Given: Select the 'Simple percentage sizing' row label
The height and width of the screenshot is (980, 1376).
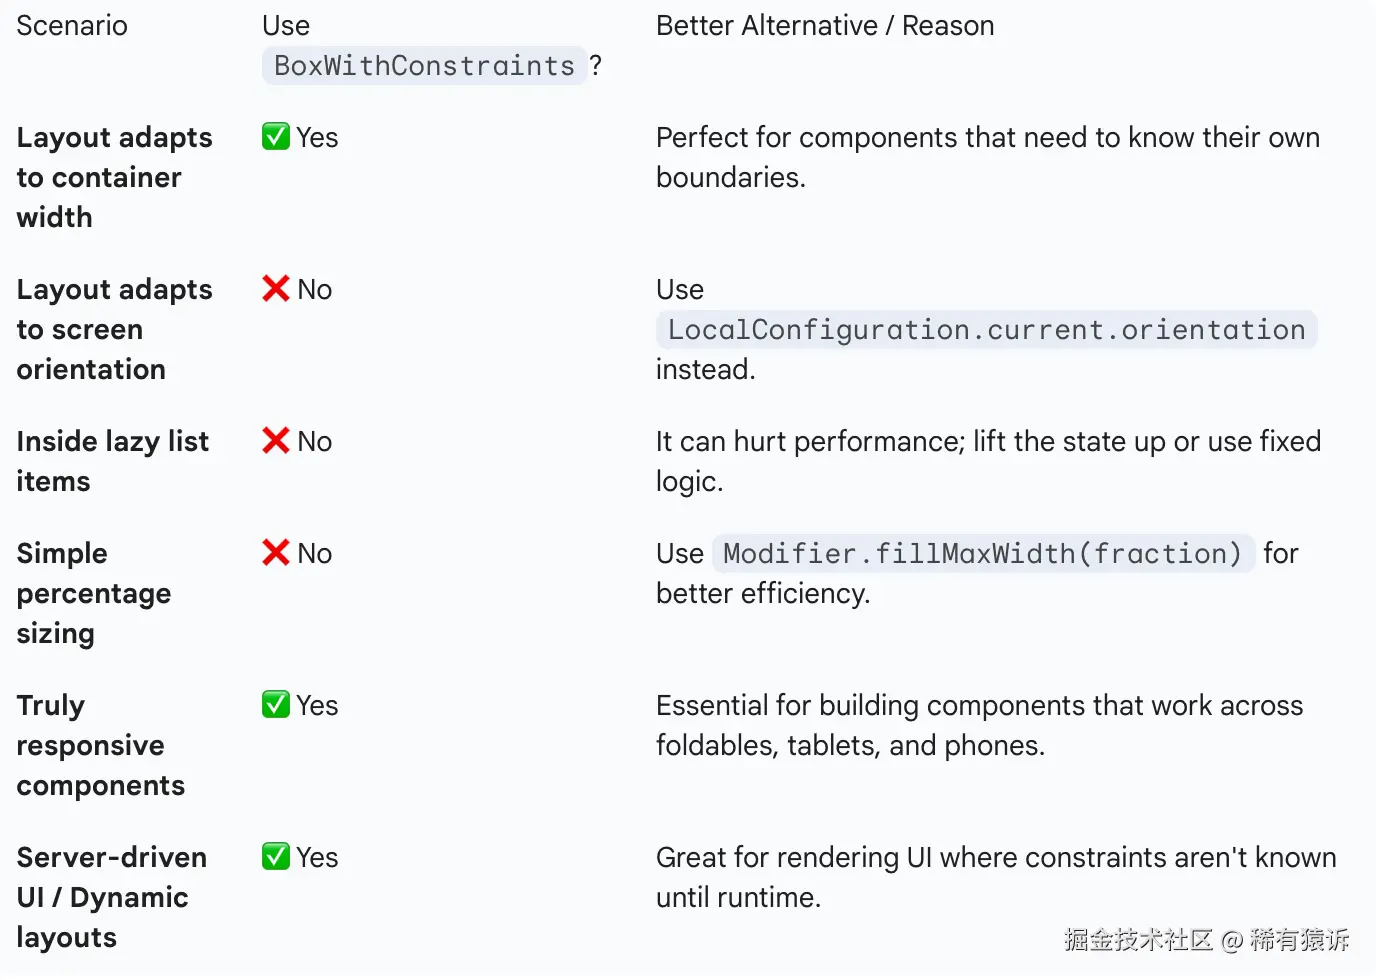Looking at the screenshot, I should click(x=94, y=593).
